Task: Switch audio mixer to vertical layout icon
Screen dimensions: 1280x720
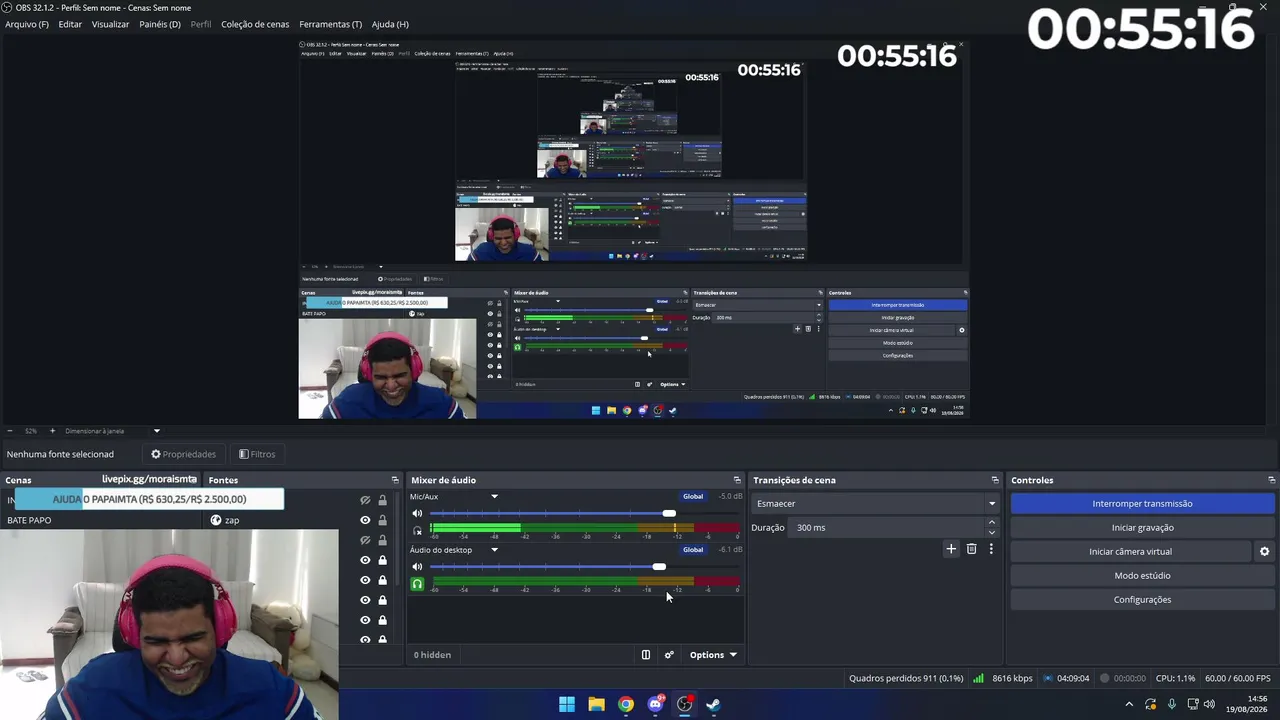Action: click(x=646, y=655)
